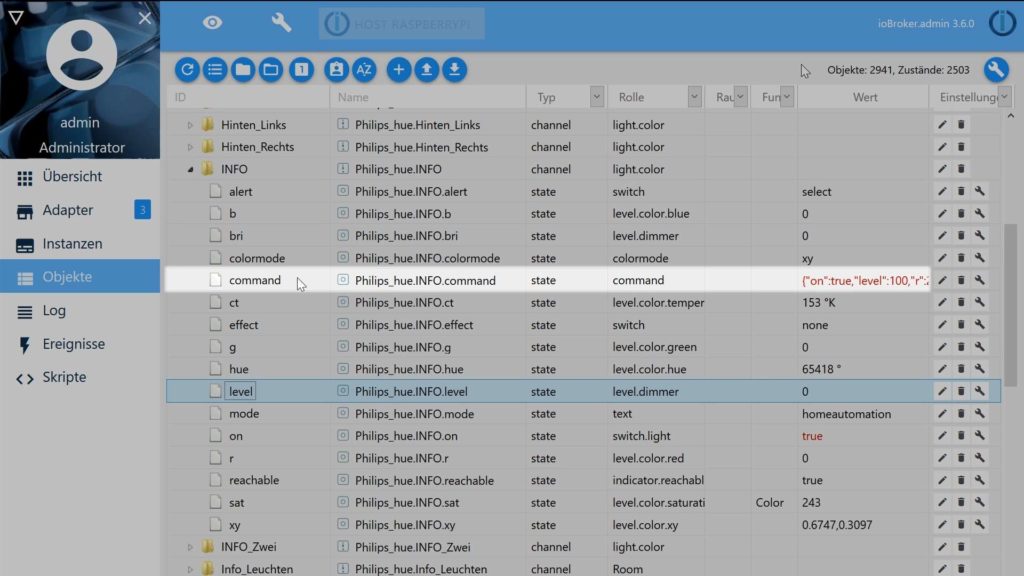Toggle states view clipboard icon
Image resolution: width=1024 pixels, height=576 pixels.
(x=336, y=70)
